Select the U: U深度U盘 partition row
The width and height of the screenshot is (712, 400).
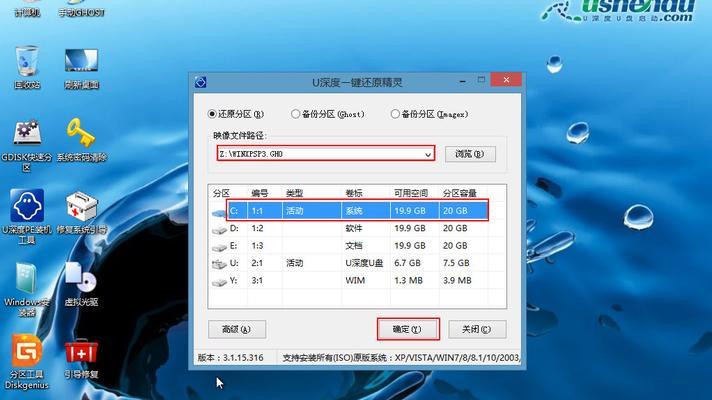click(350, 263)
